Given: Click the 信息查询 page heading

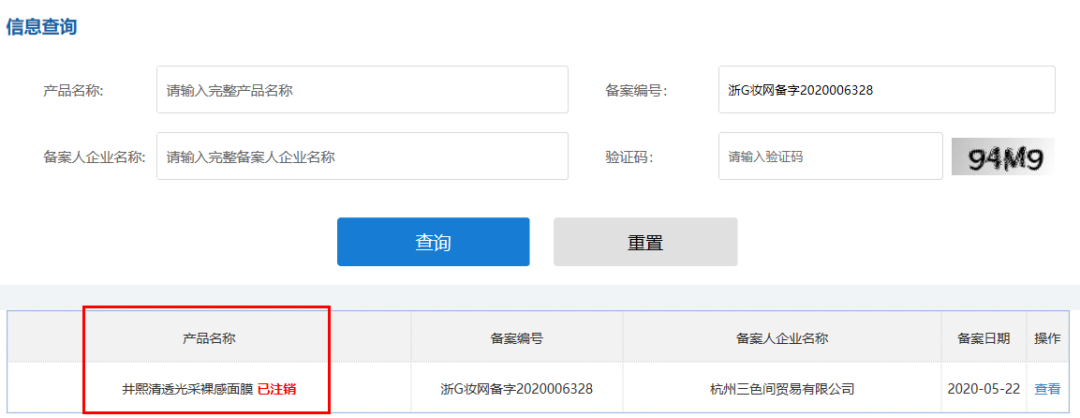Looking at the screenshot, I should pos(41,27).
